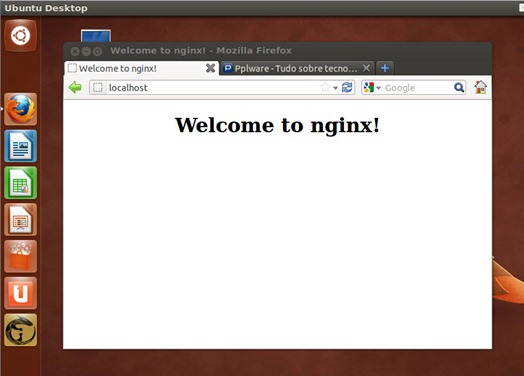Close the Firefox window

coord(75,51)
